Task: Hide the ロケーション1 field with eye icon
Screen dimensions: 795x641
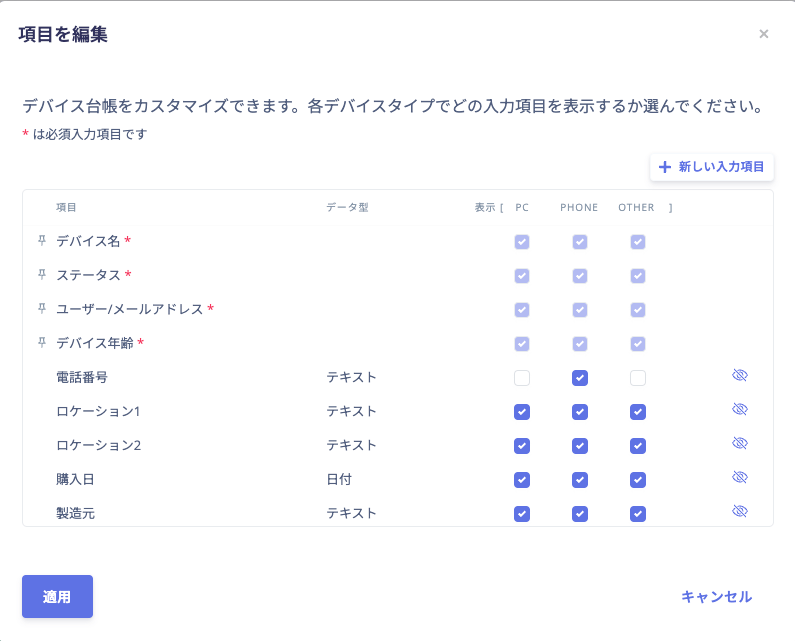Action: coord(740,409)
